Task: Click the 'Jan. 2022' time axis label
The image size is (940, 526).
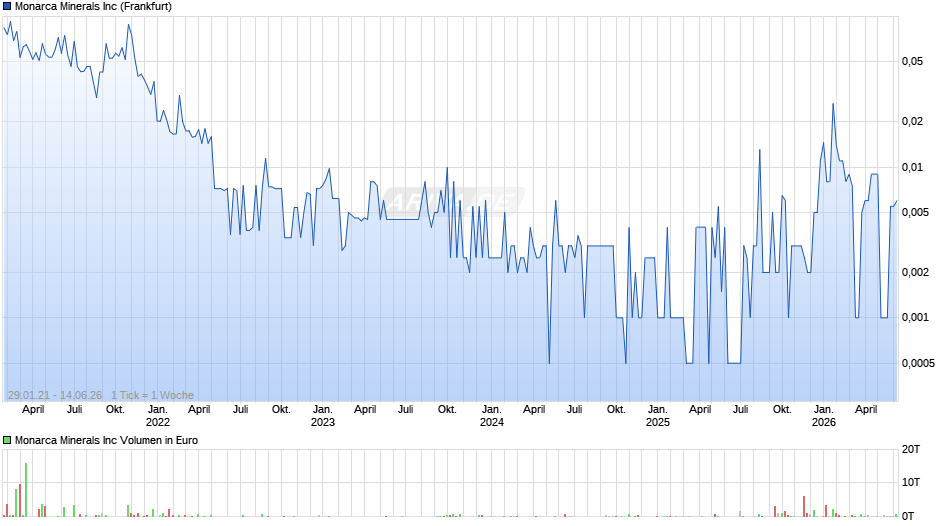Action: [158, 416]
